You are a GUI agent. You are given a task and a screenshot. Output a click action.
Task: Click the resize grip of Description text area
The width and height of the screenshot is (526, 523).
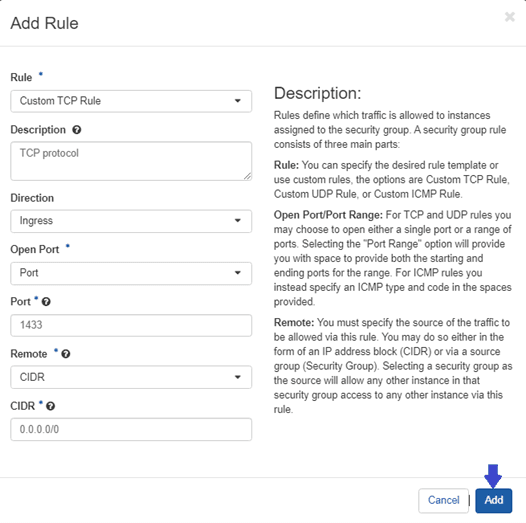point(248,176)
